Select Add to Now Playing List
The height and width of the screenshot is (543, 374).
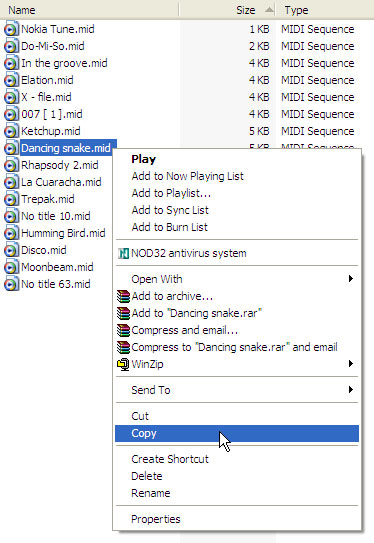coord(237,176)
